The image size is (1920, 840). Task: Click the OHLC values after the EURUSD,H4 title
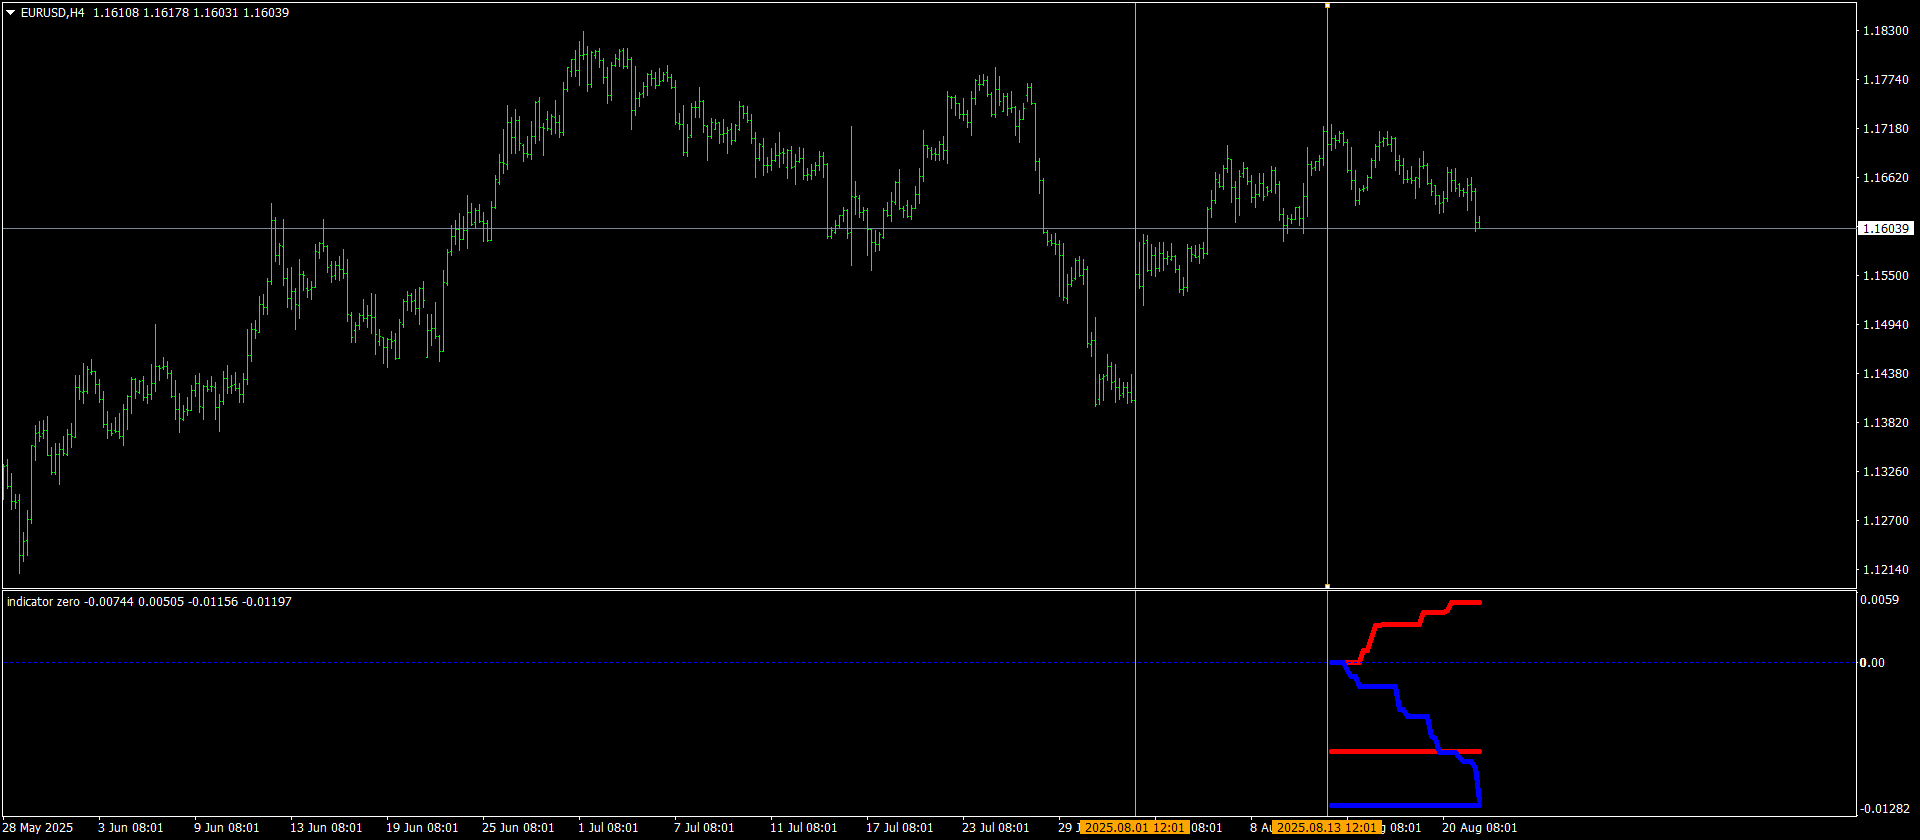pyautogui.click(x=191, y=13)
